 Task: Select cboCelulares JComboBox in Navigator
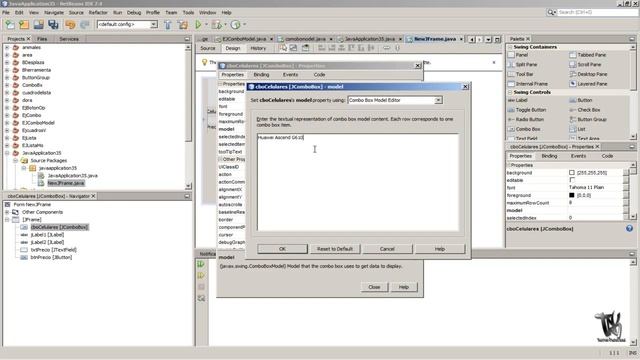(x=59, y=227)
